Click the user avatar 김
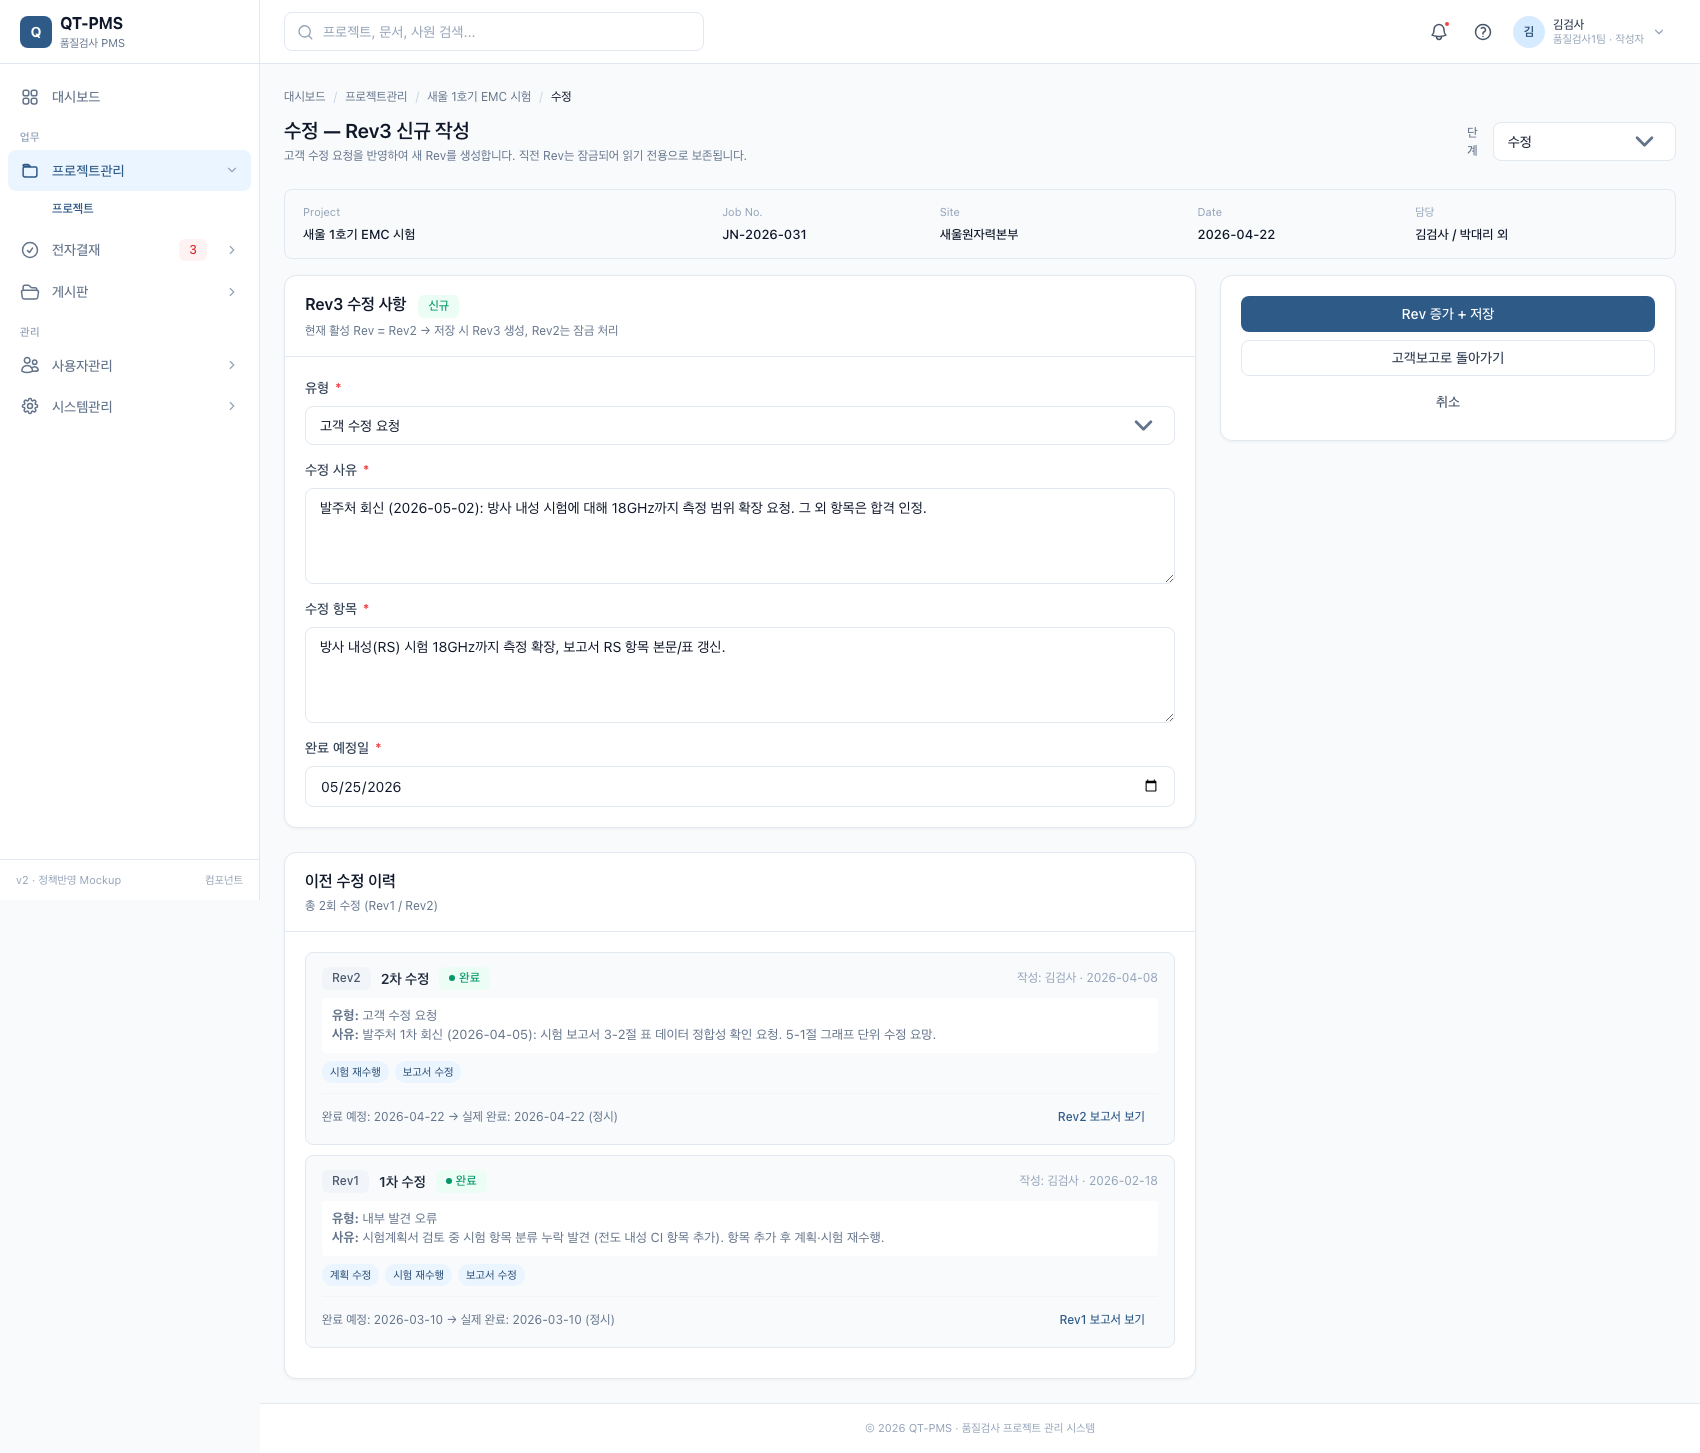Screen dimensions: 1700x1453 pos(1529,32)
